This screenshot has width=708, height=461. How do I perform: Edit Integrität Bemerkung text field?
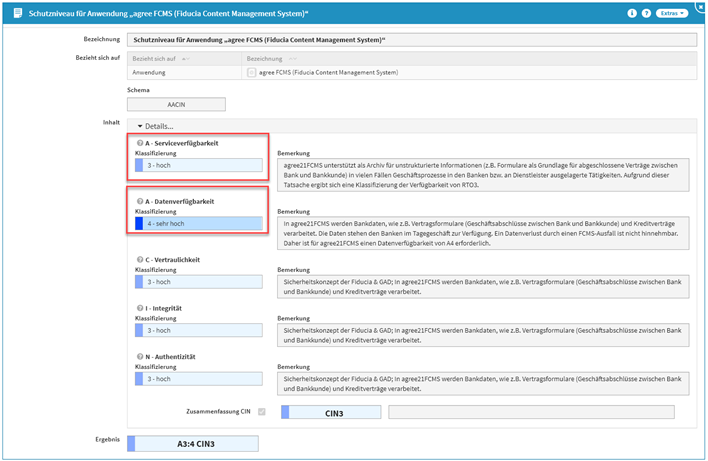483,335
